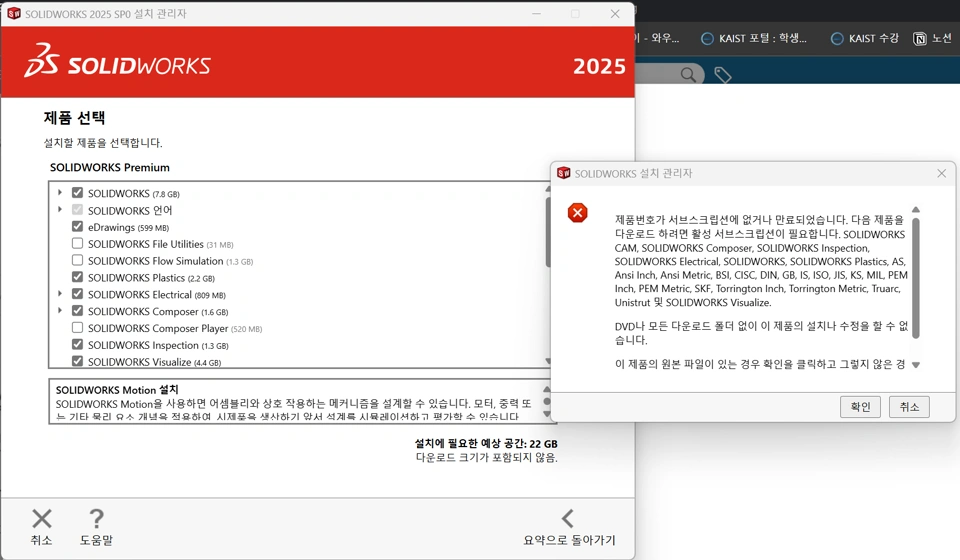
Task: Click the '제품 선택' page title
Action: point(74,118)
